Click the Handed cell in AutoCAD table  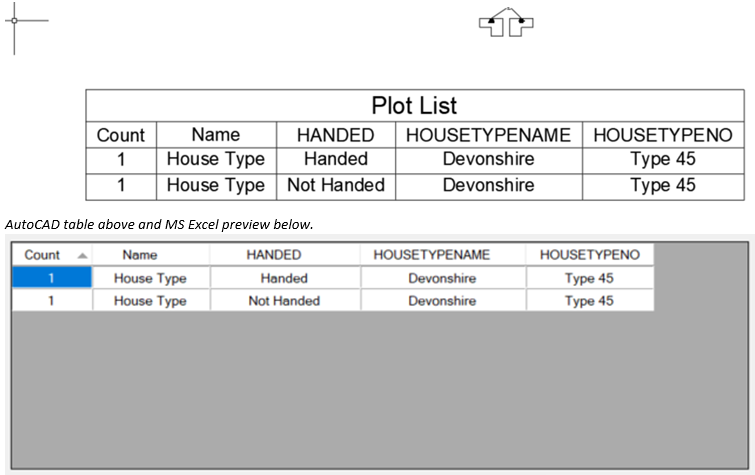(x=336, y=159)
